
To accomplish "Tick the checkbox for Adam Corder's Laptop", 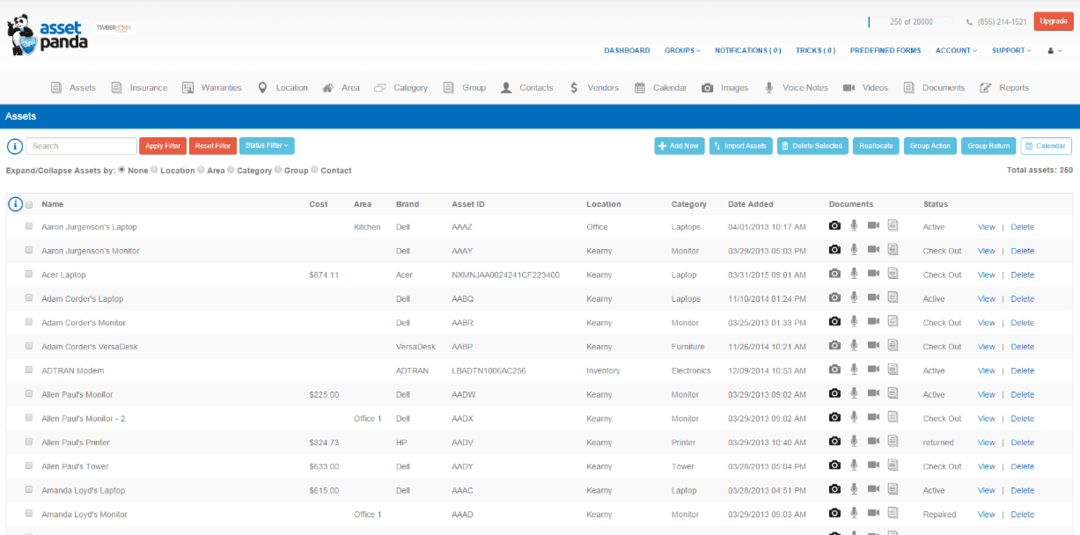I will 29,298.
